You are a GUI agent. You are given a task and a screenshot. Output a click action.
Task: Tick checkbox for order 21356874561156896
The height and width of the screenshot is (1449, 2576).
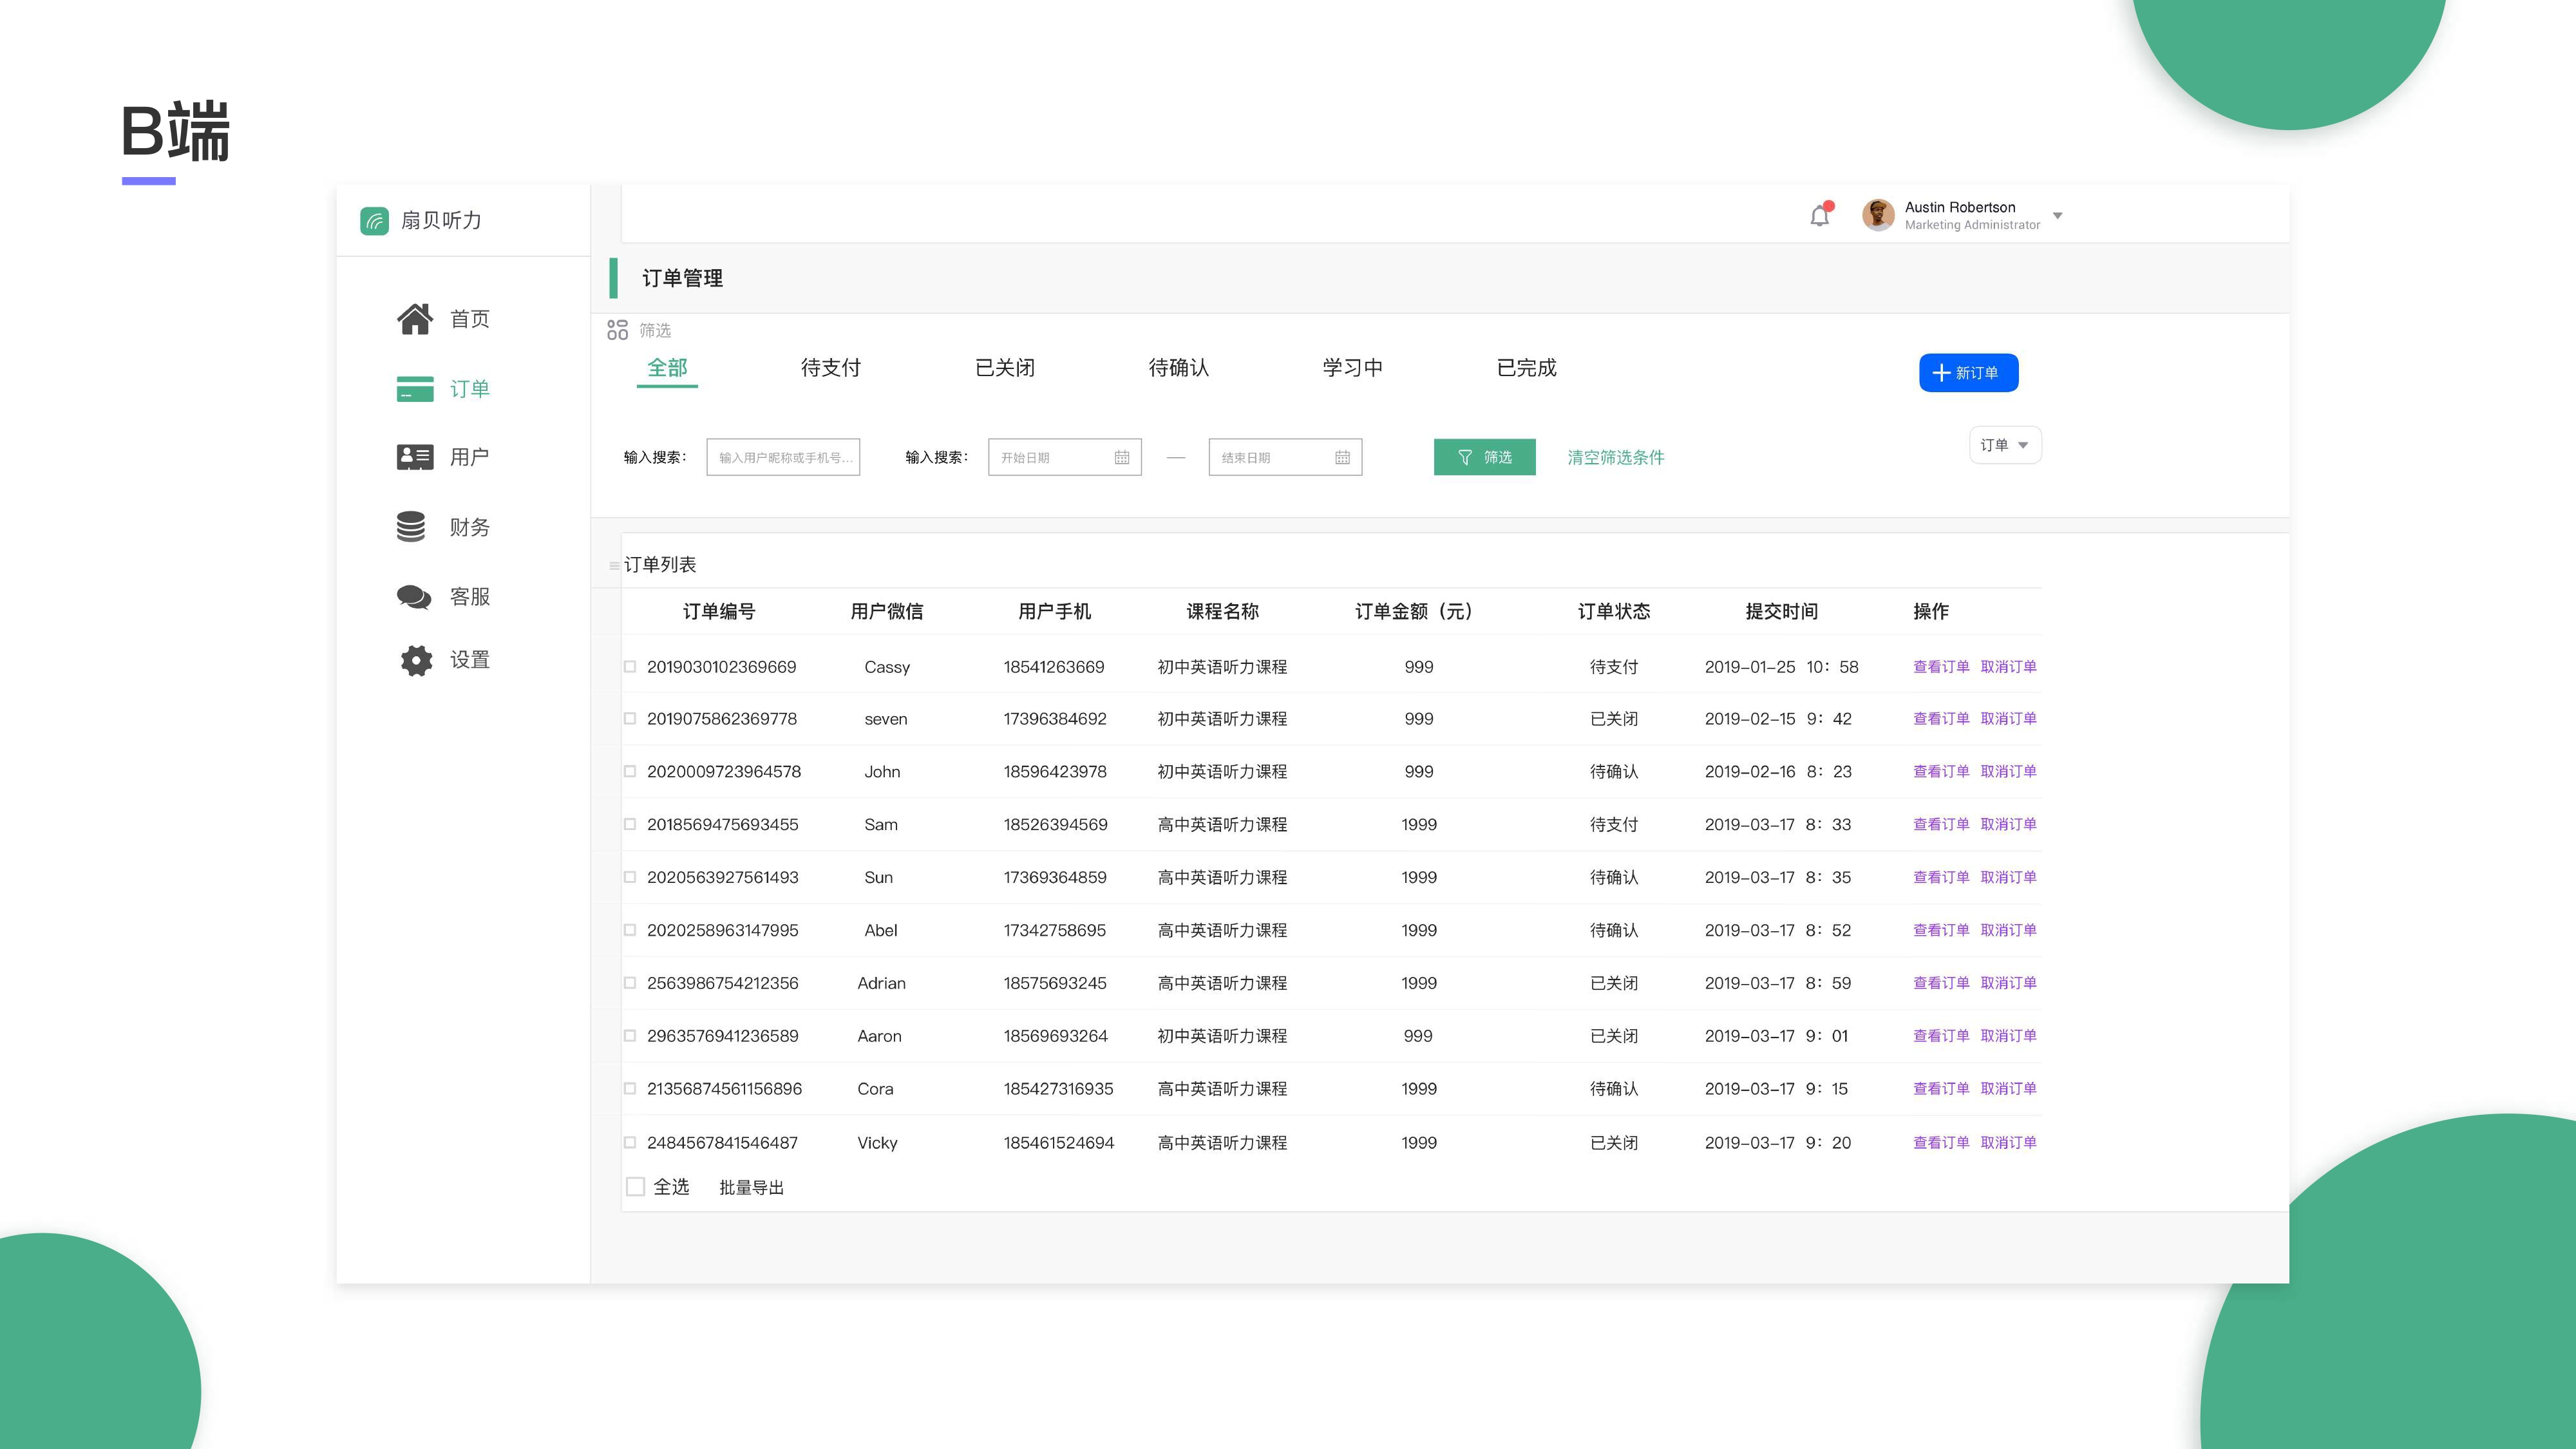point(630,1090)
